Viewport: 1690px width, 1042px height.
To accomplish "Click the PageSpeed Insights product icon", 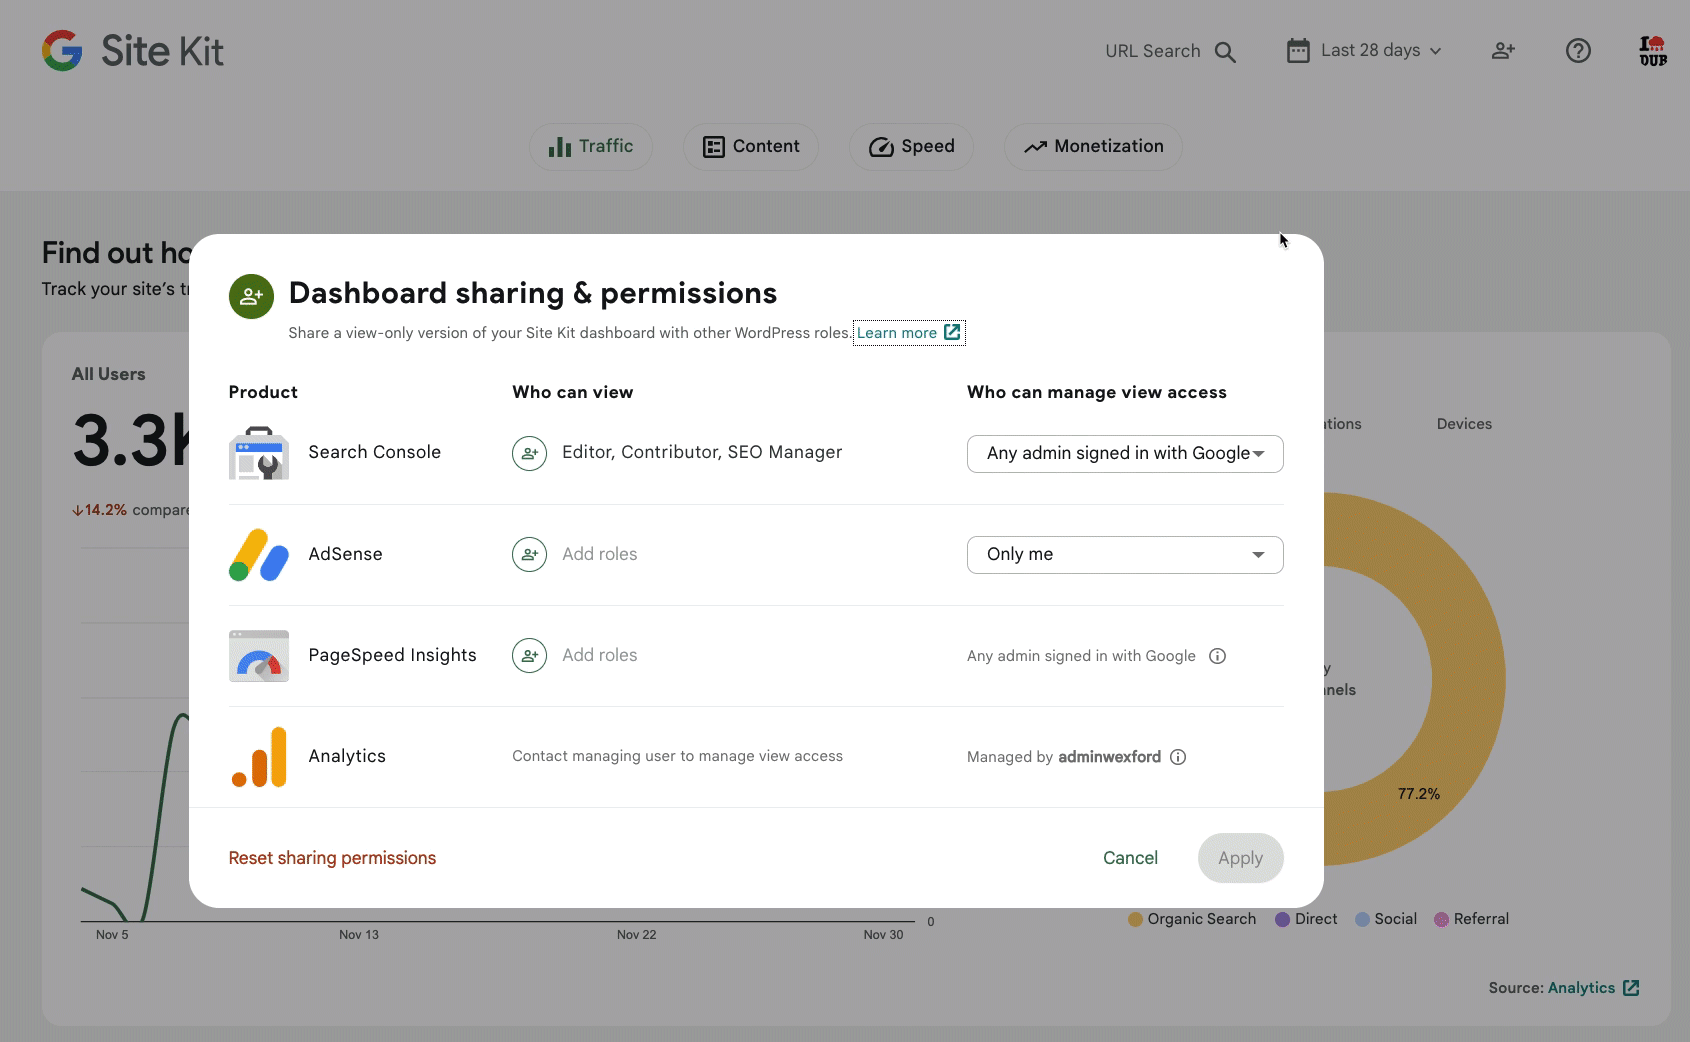I will point(259,656).
